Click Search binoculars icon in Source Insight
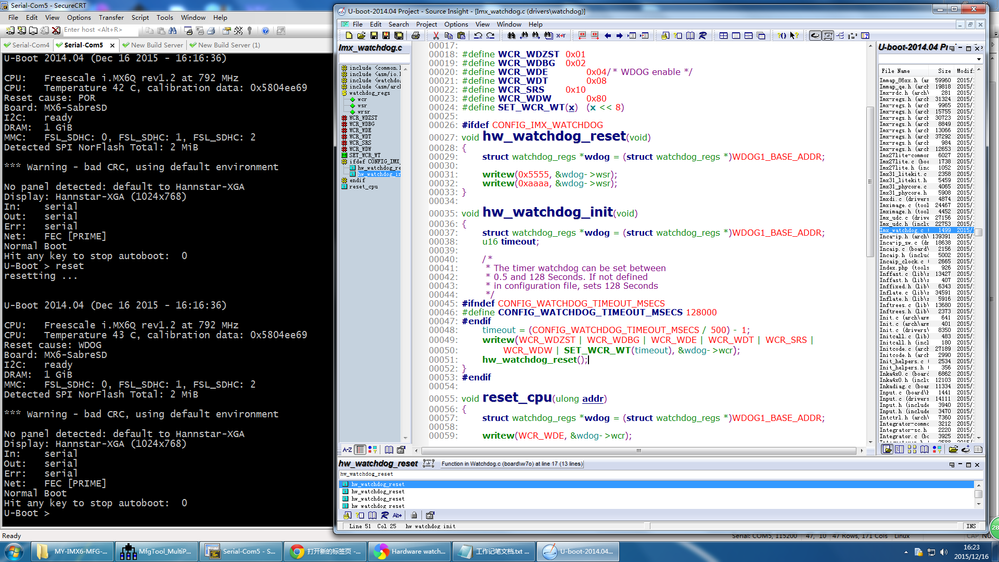Screen dimensions: 999x562 (511, 36)
